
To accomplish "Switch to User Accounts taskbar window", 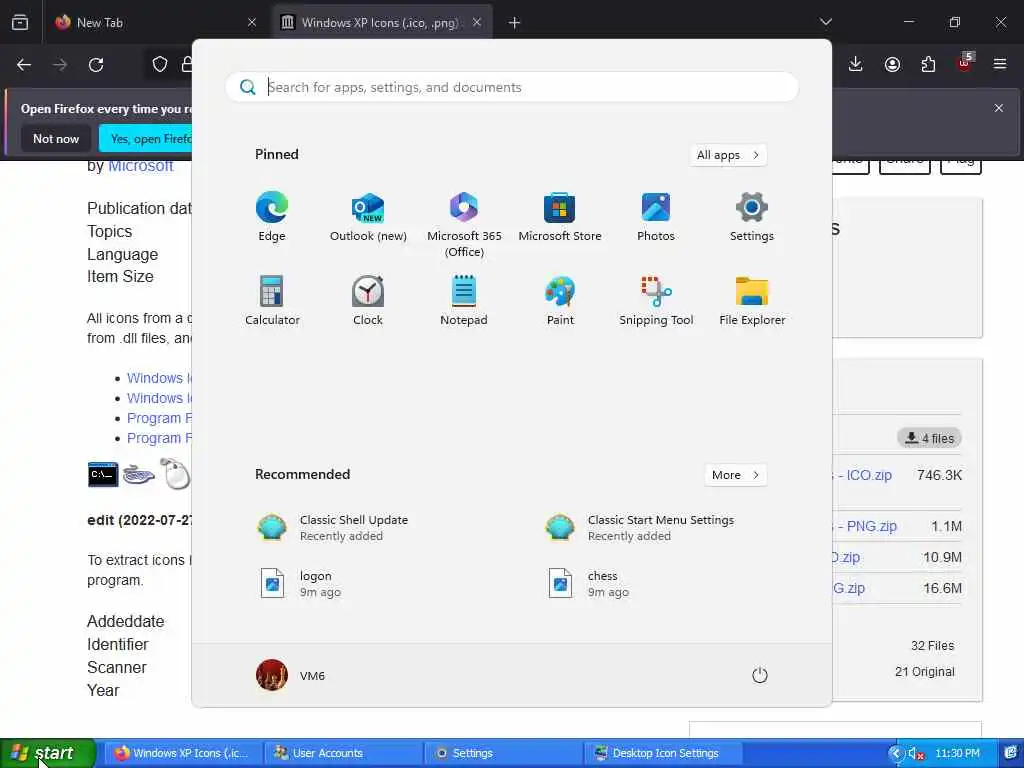I will (343, 753).
